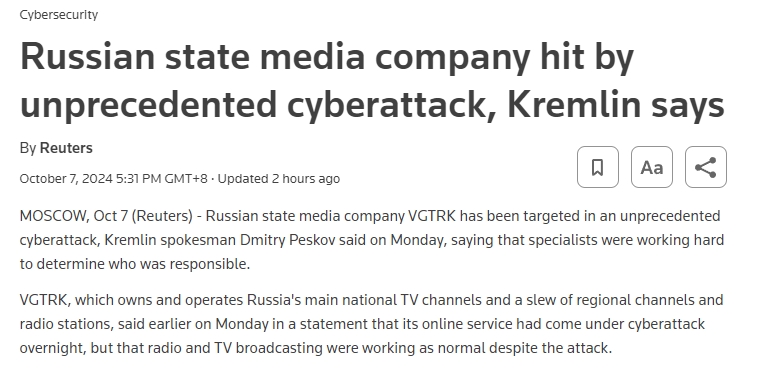Click the word "cyberattack," in the headline
This screenshot has width=766, height=370.
(x=392, y=106)
